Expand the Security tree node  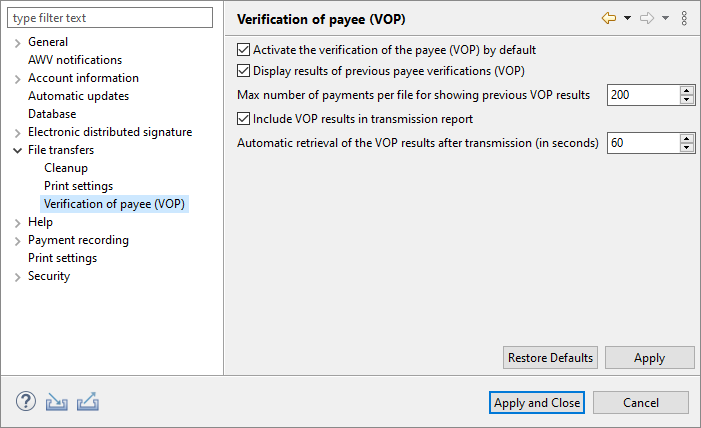[x=17, y=277]
